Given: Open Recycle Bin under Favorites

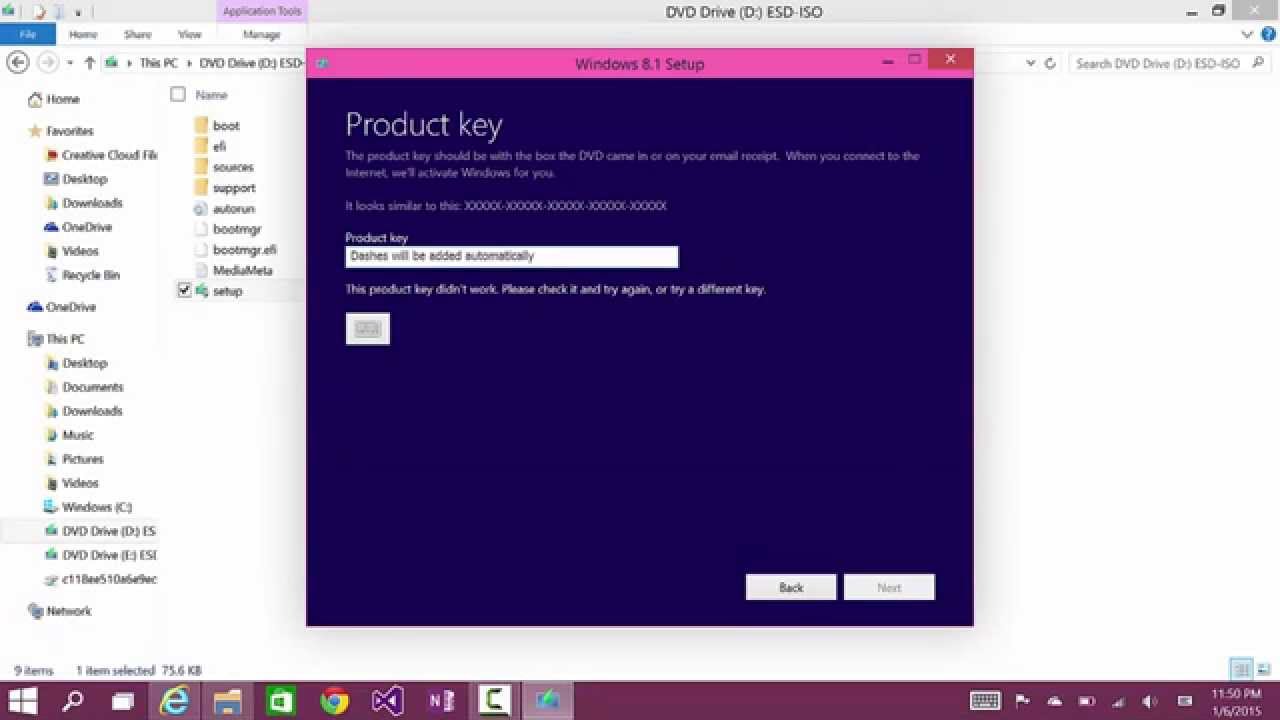Looking at the screenshot, I should click(90, 275).
